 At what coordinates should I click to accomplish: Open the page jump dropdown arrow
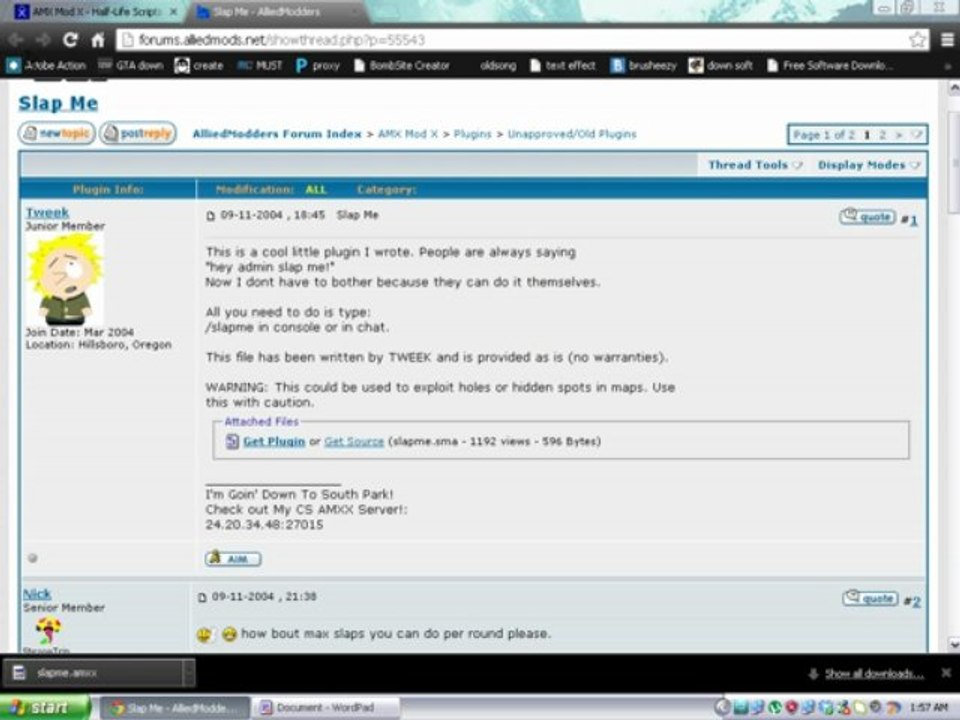tap(917, 135)
